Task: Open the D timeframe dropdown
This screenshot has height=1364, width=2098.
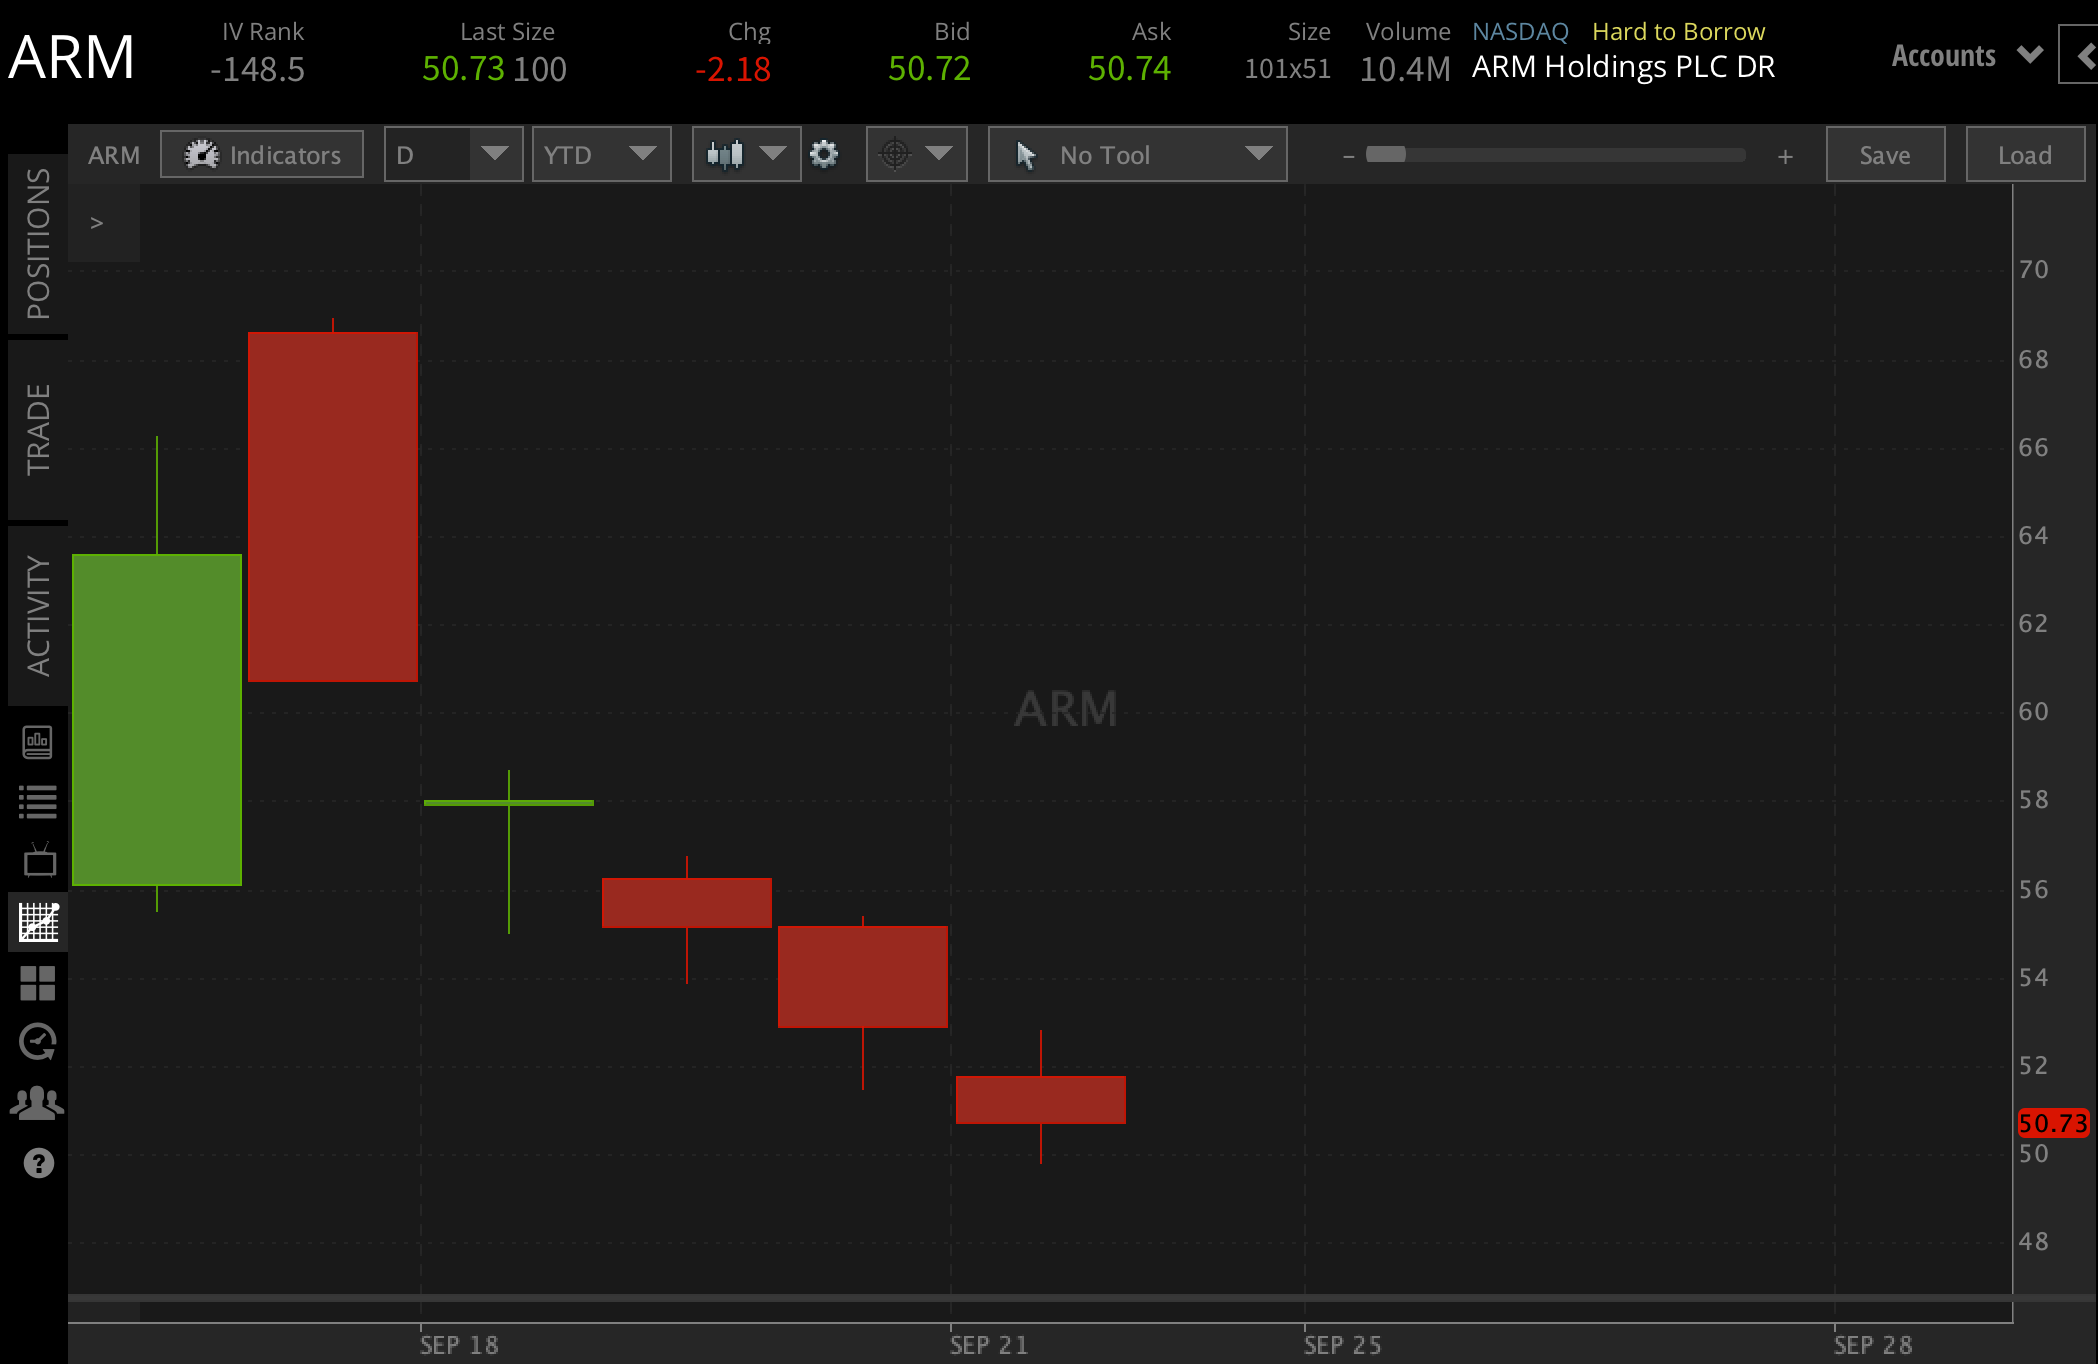Action: [x=454, y=154]
